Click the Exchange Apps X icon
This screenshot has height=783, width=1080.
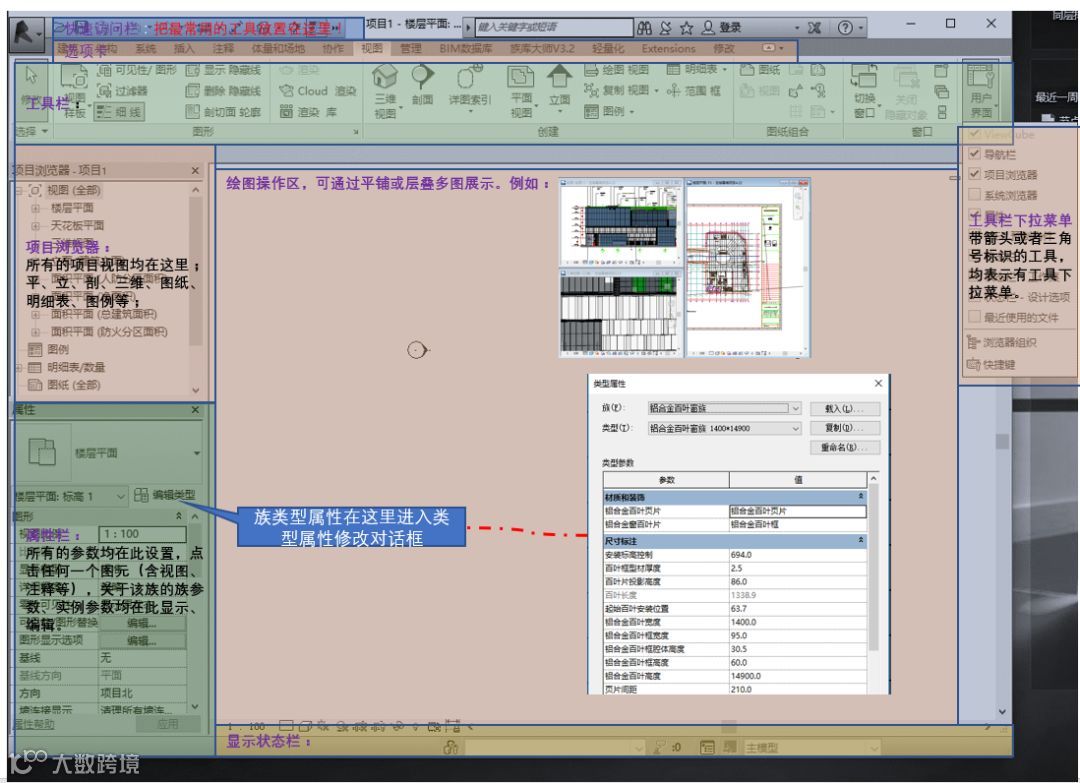click(814, 28)
